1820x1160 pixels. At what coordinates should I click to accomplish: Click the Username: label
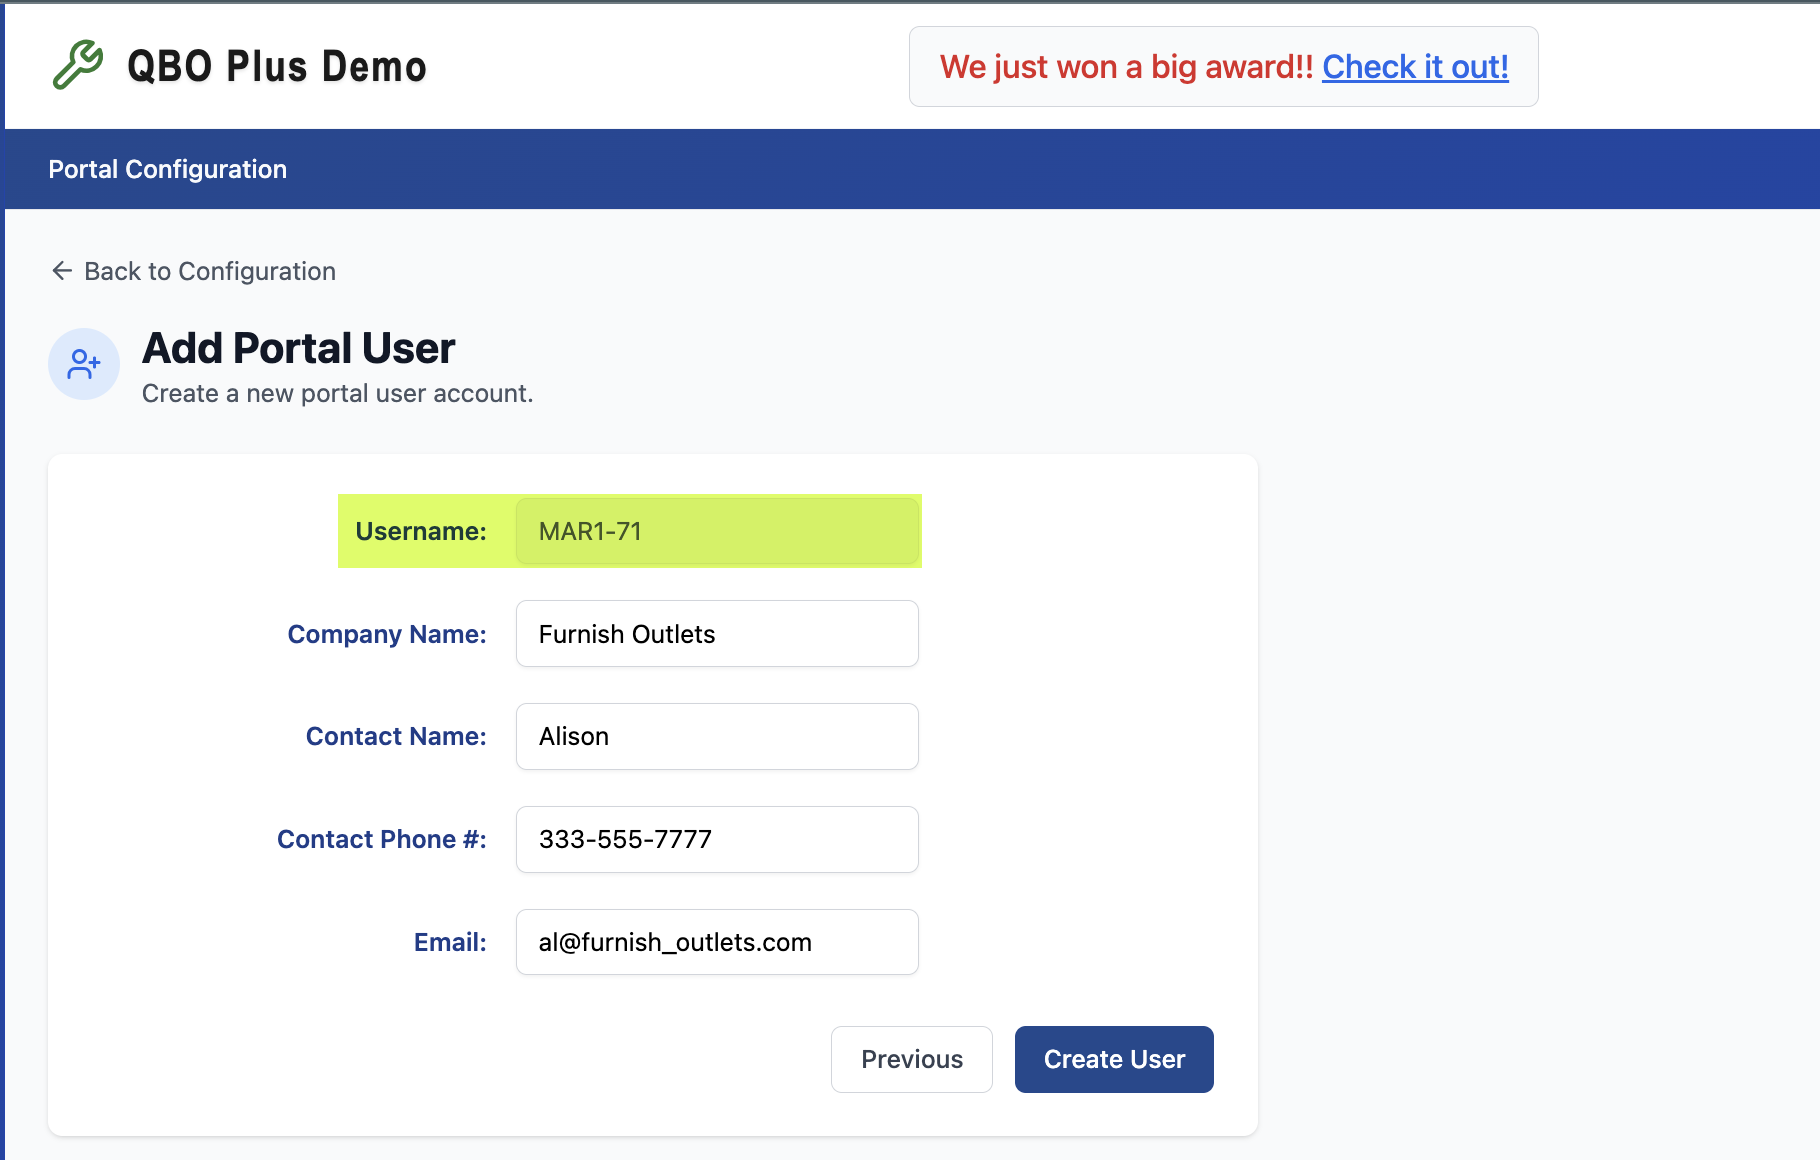tap(421, 531)
